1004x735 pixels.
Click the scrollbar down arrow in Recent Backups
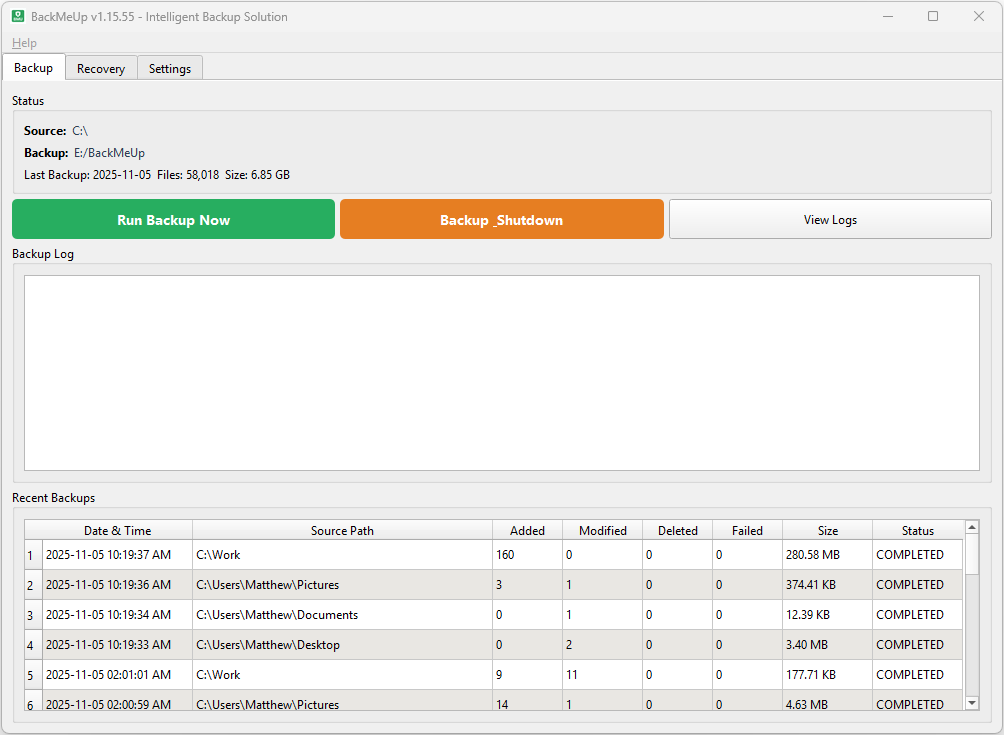(x=972, y=703)
